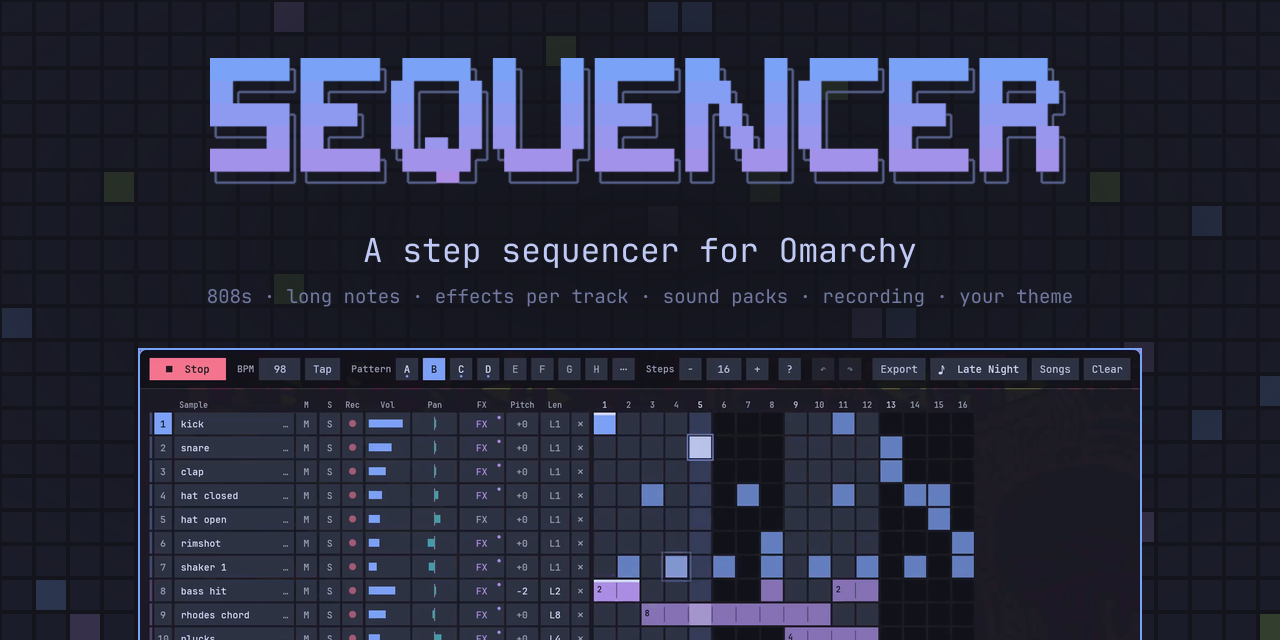Remove the kick track with its ×
1280x640 pixels.
coord(580,424)
